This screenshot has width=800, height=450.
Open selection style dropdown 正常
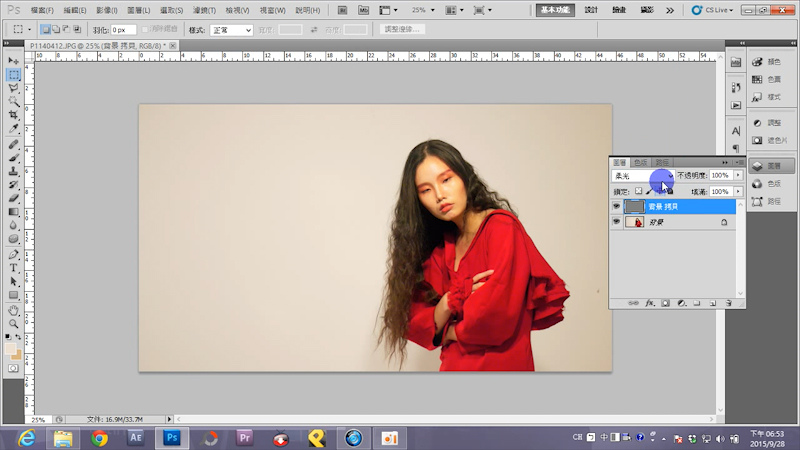point(231,30)
